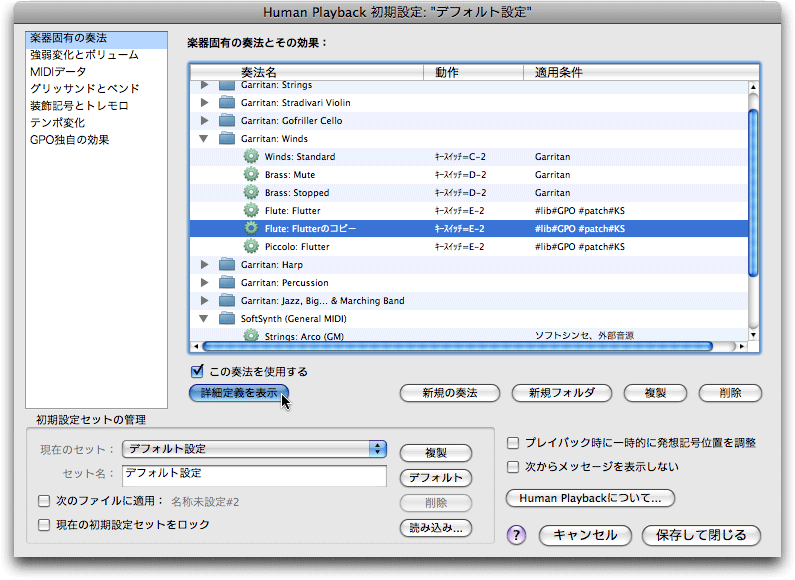Click the gear icon for Strings: Arco (GM)
Image resolution: width=795 pixels, height=580 pixels.
pyautogui.click(x=251, y=335)
